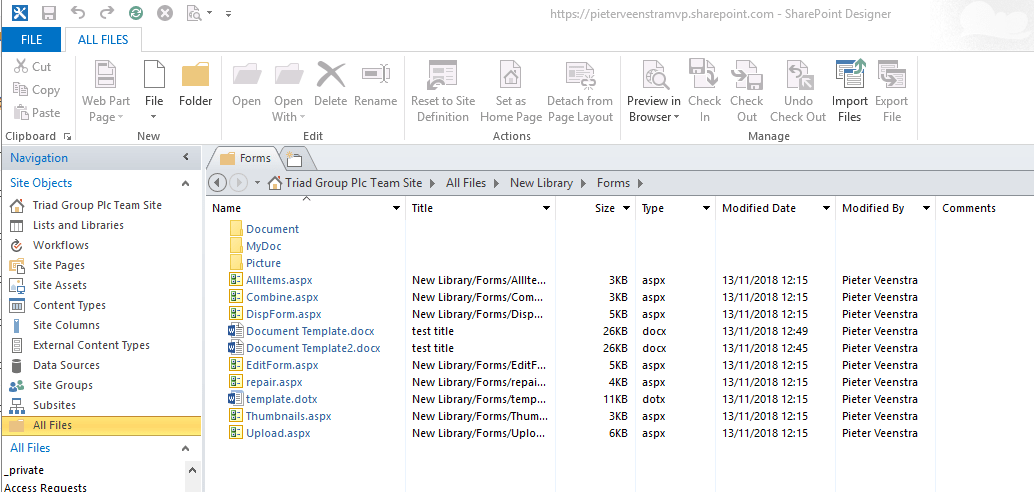The height and width of the screenshot is (492, 1034).
Task: Click Paste in the Clipboard group
Action: pyautogui.click(x=37, y=113)
